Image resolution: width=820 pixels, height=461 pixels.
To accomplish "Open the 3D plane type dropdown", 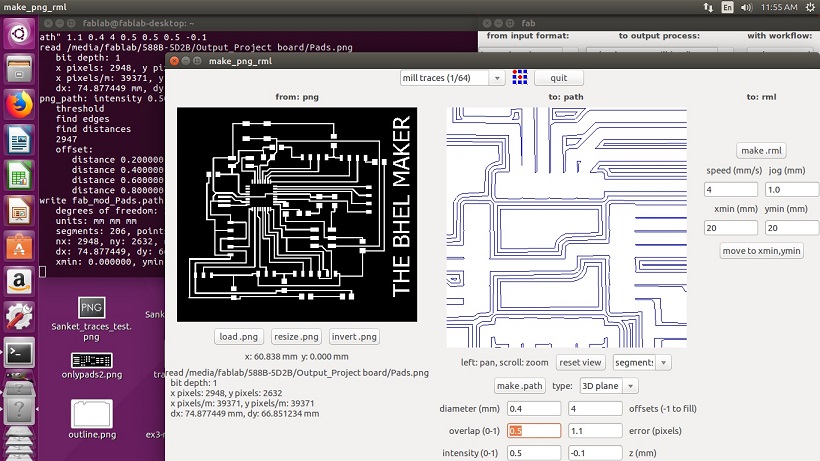I will (x=609, y=386).
